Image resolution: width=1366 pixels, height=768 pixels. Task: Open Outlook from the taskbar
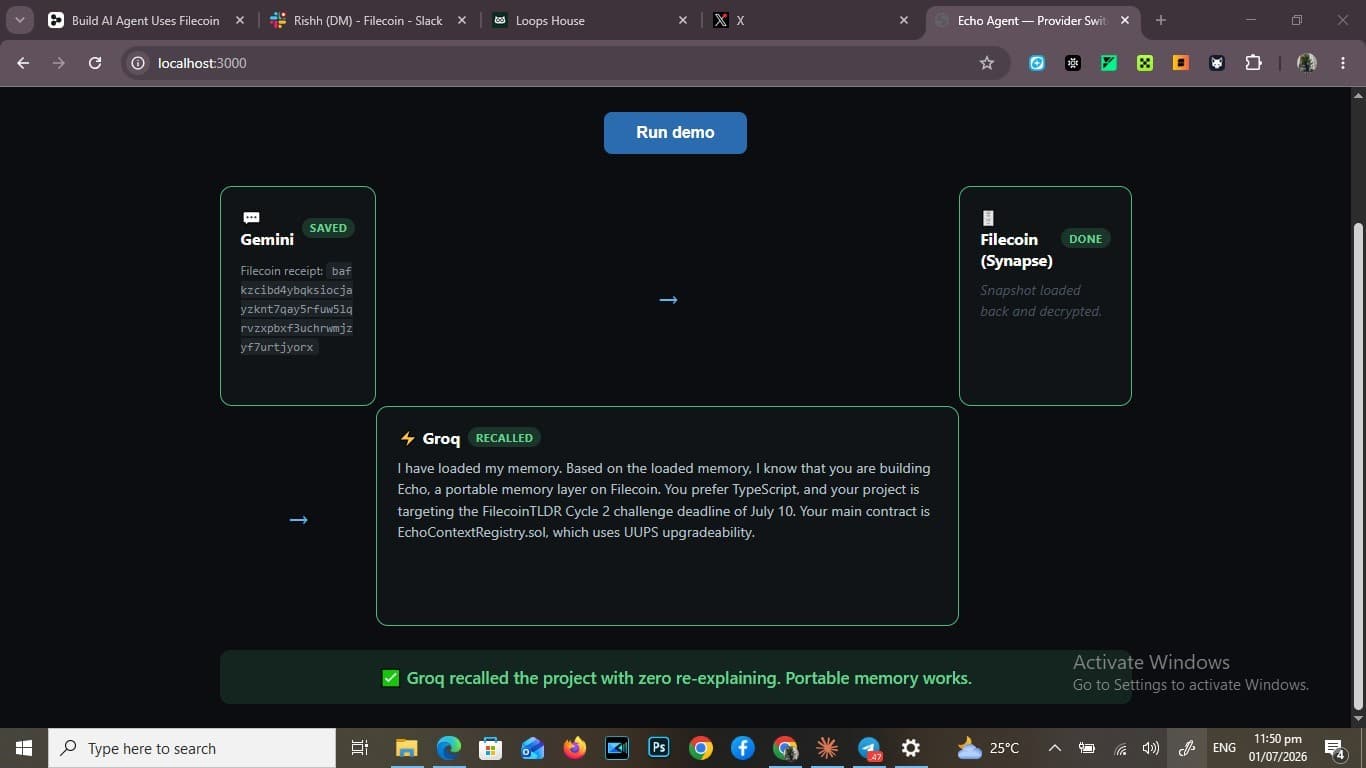point(532,748)
